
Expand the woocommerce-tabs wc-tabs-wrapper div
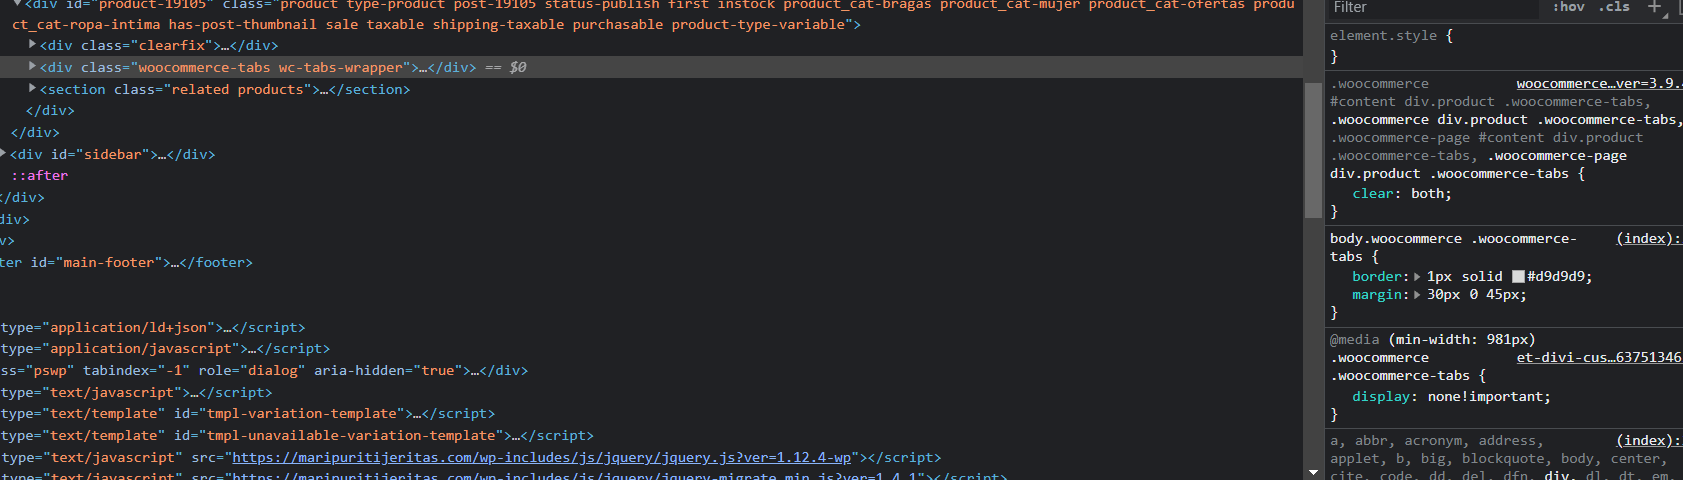pyautogui.click(x=33, y=66)
